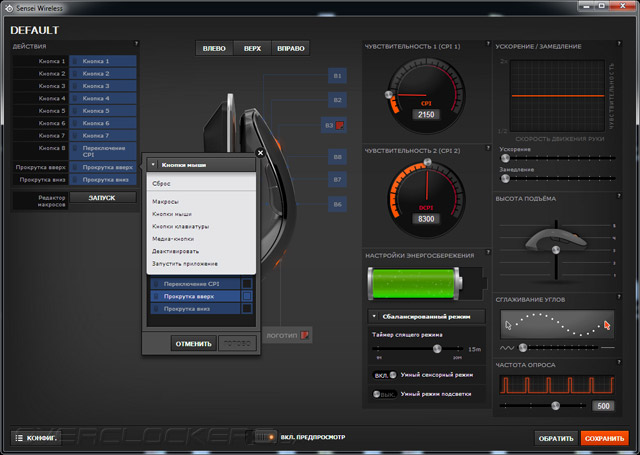640x455 pixels.
Task: Choose Макросы from the popup list
Action: tap(166, 202)
